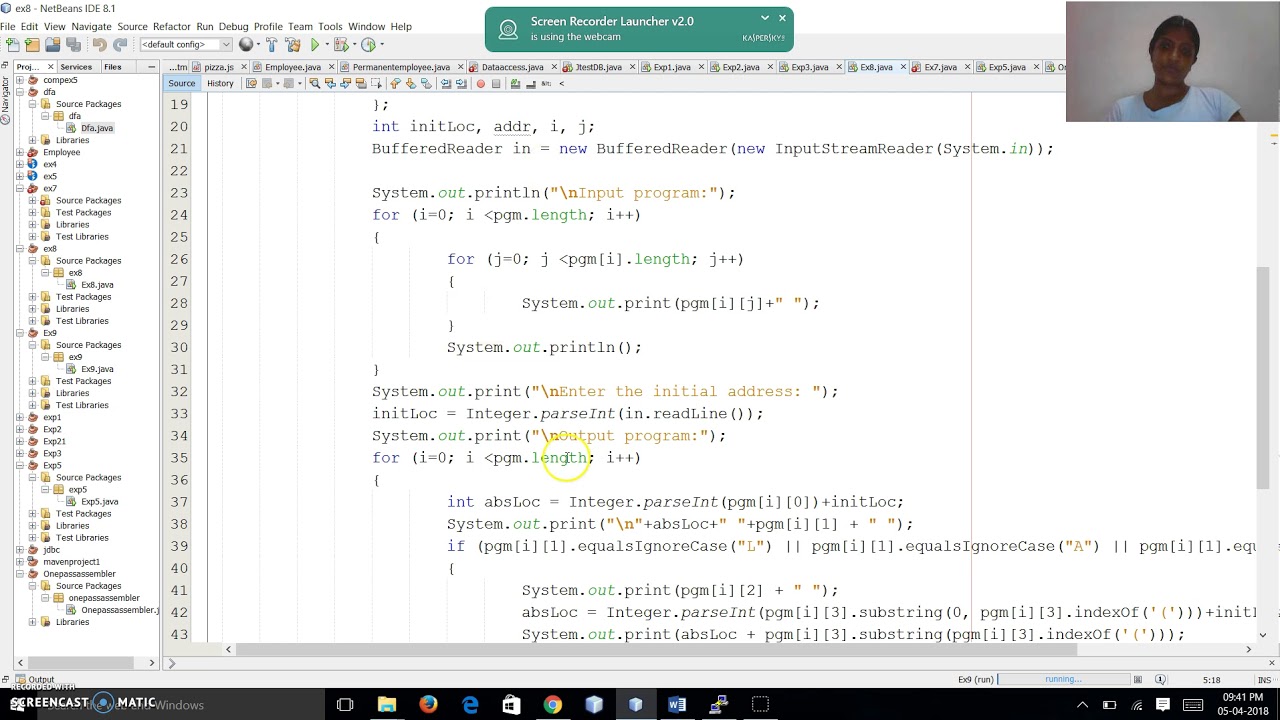Click the Stop Macro Recording square icon

pyautogui.click(x=495, y=83)
